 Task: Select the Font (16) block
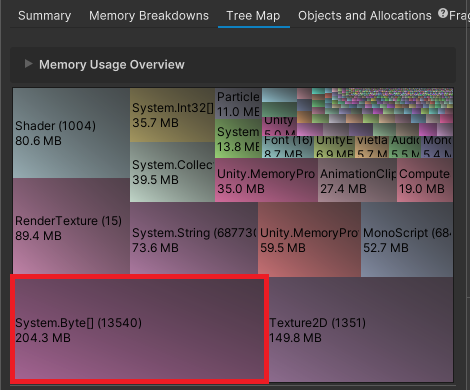288,147
